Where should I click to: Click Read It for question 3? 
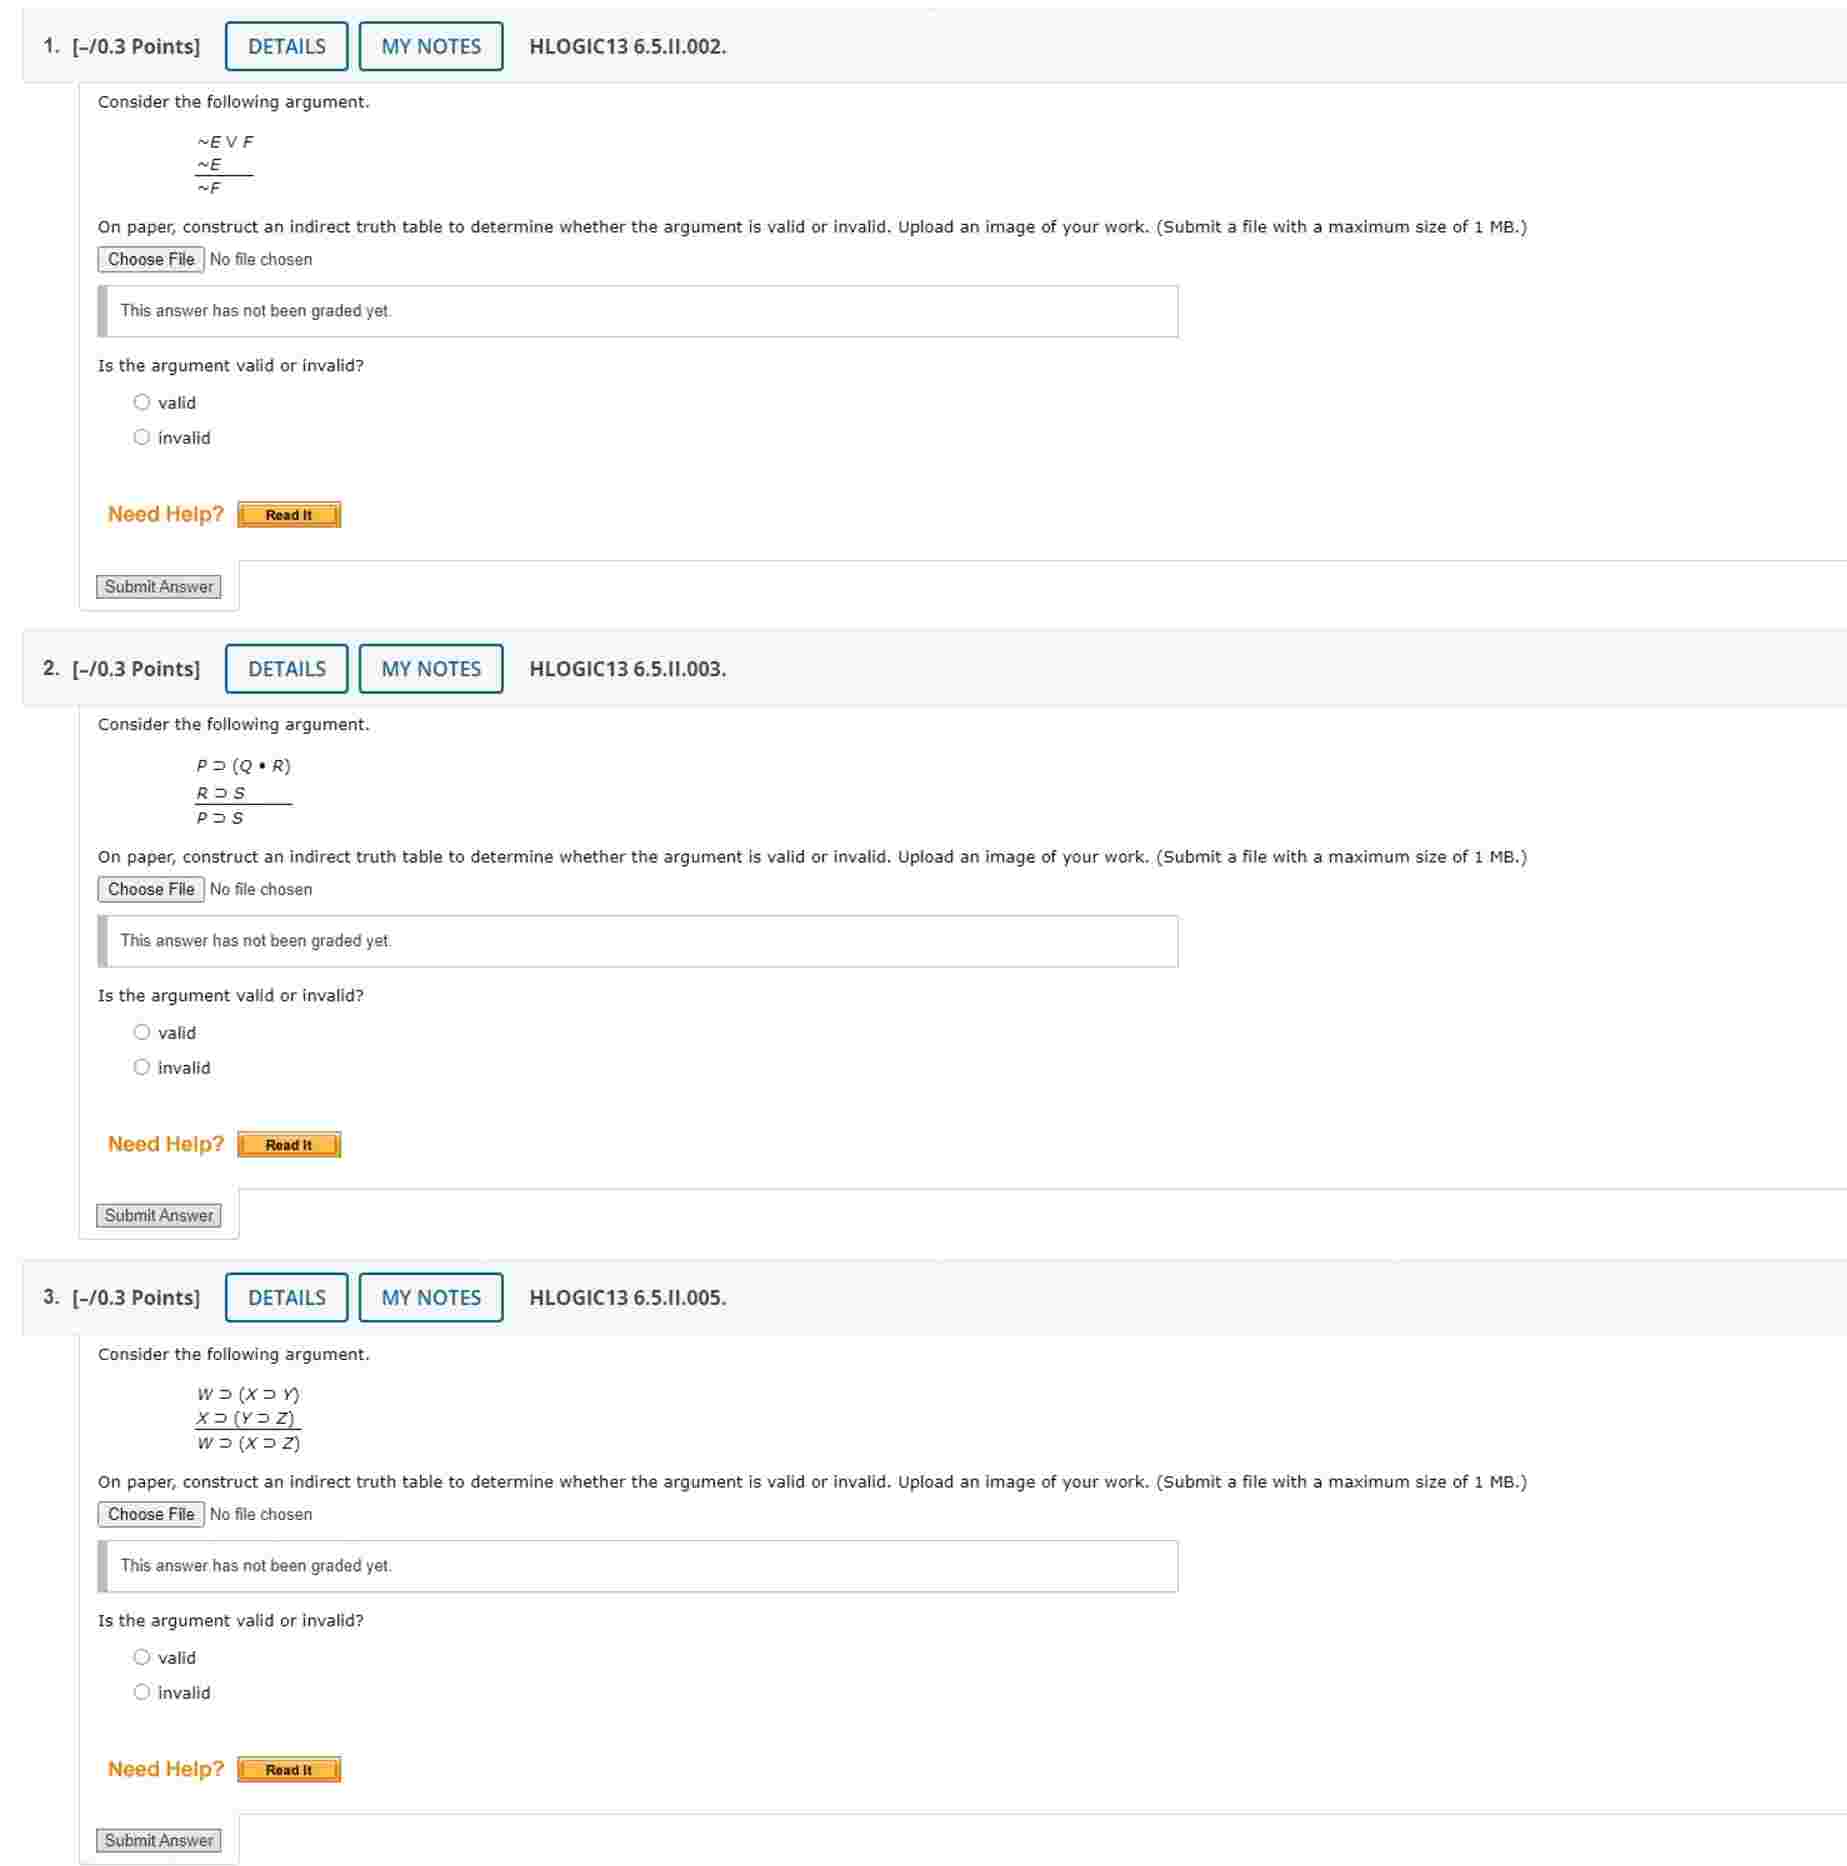(289, 1770)
